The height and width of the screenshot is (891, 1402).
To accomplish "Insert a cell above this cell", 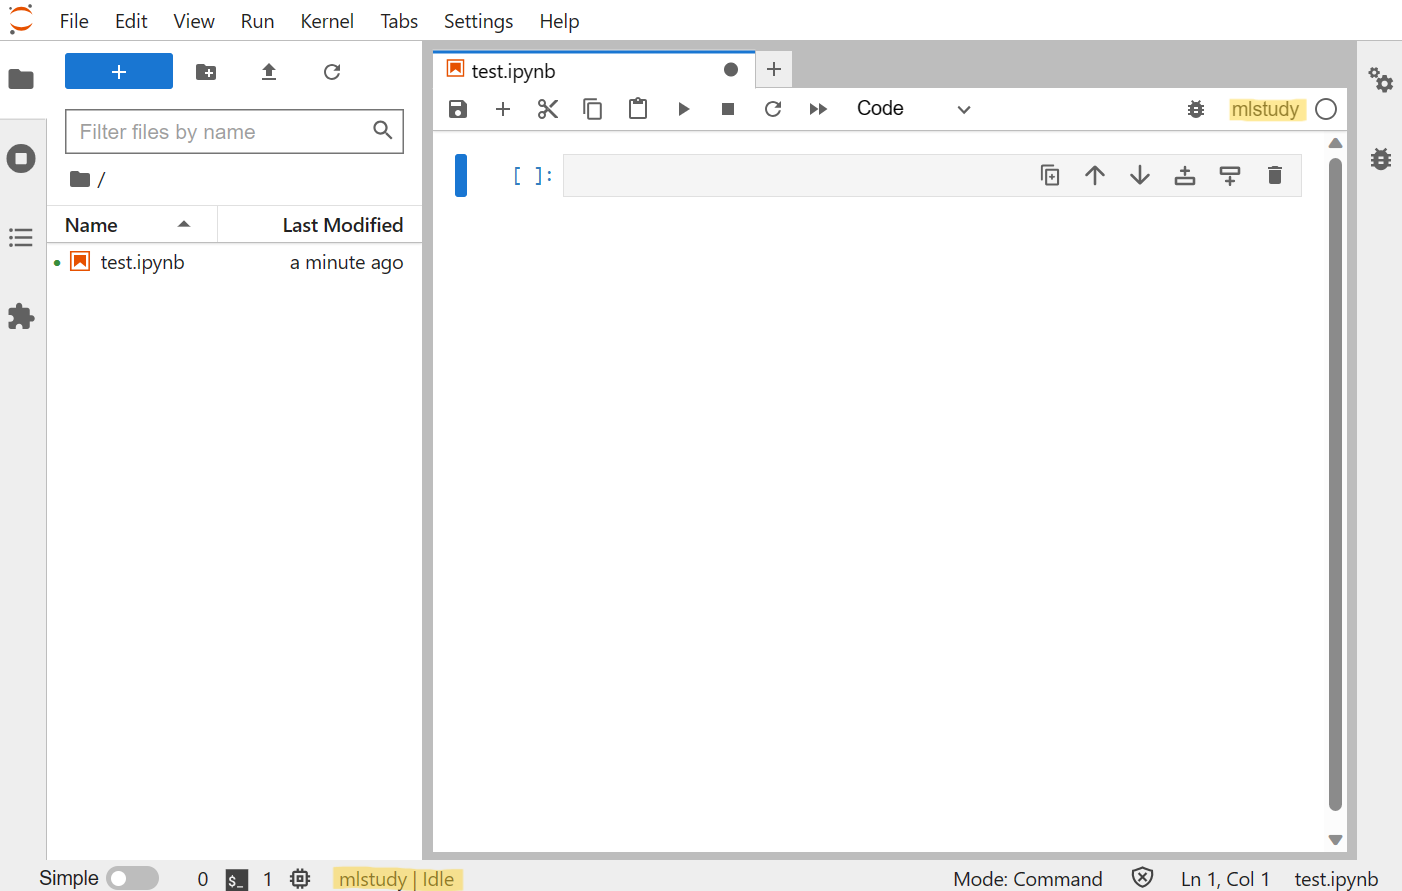I will pos(1185,176).
